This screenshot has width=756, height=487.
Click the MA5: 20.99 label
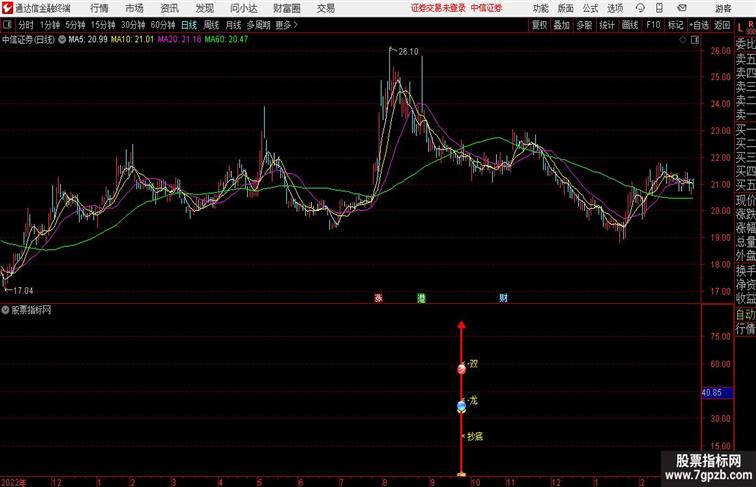click(x=88, y=40)
